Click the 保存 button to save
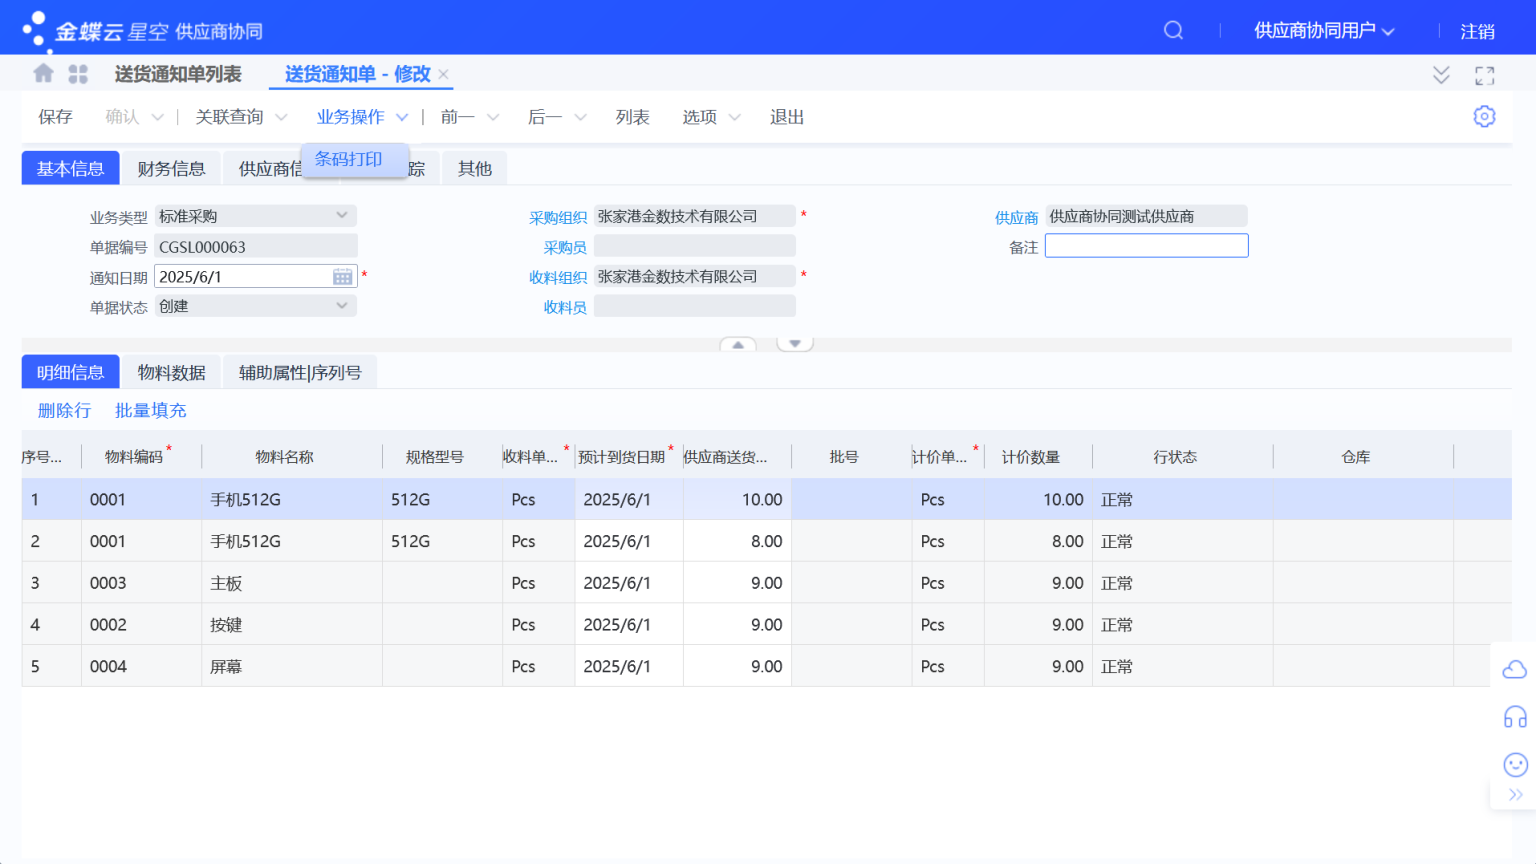 [x=54, y=116]
